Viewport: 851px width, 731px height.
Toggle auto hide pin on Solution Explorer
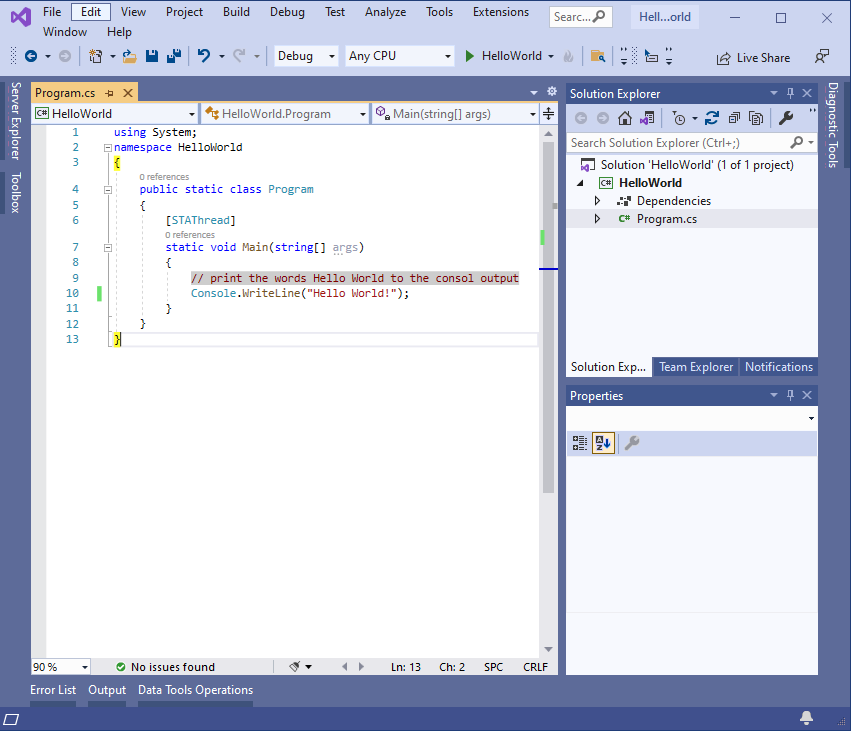pos(790,93)
